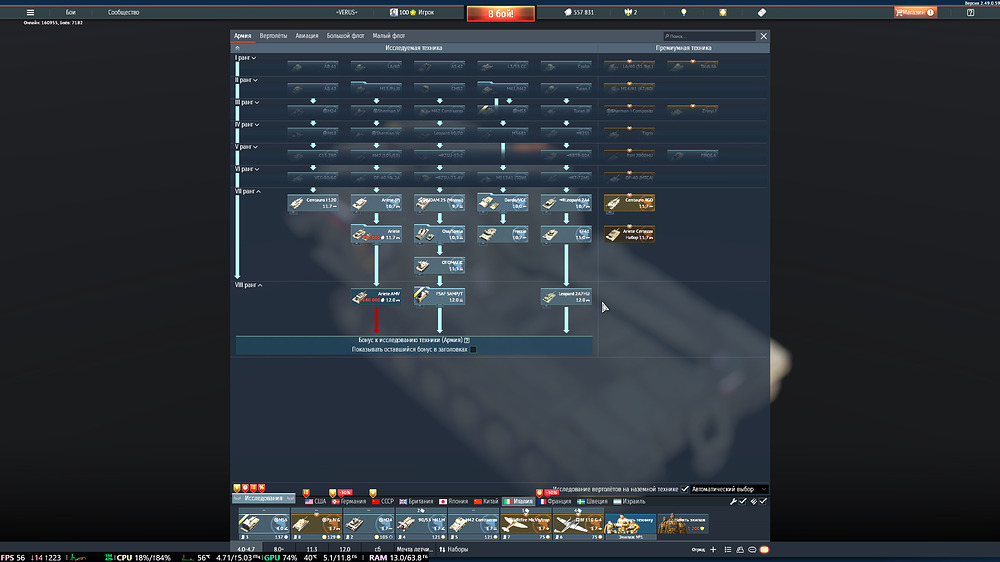The image size is (1000, 562).
Task: Collapse the VII ранг section
Action: coord(246,191)
